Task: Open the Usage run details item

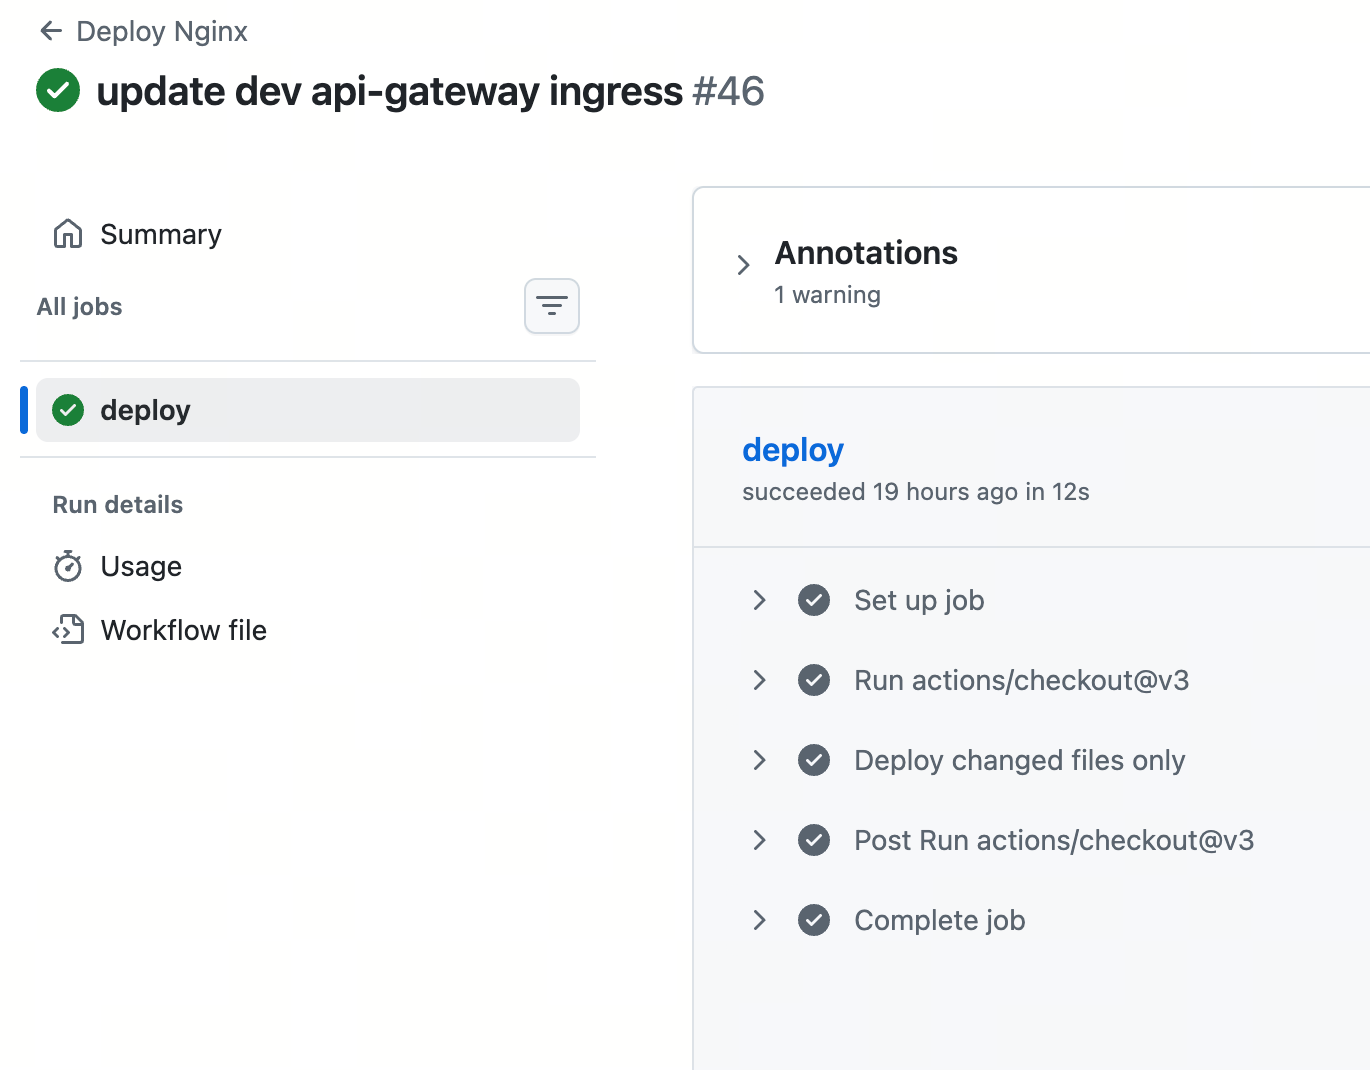Action: (x=141, y=566)
